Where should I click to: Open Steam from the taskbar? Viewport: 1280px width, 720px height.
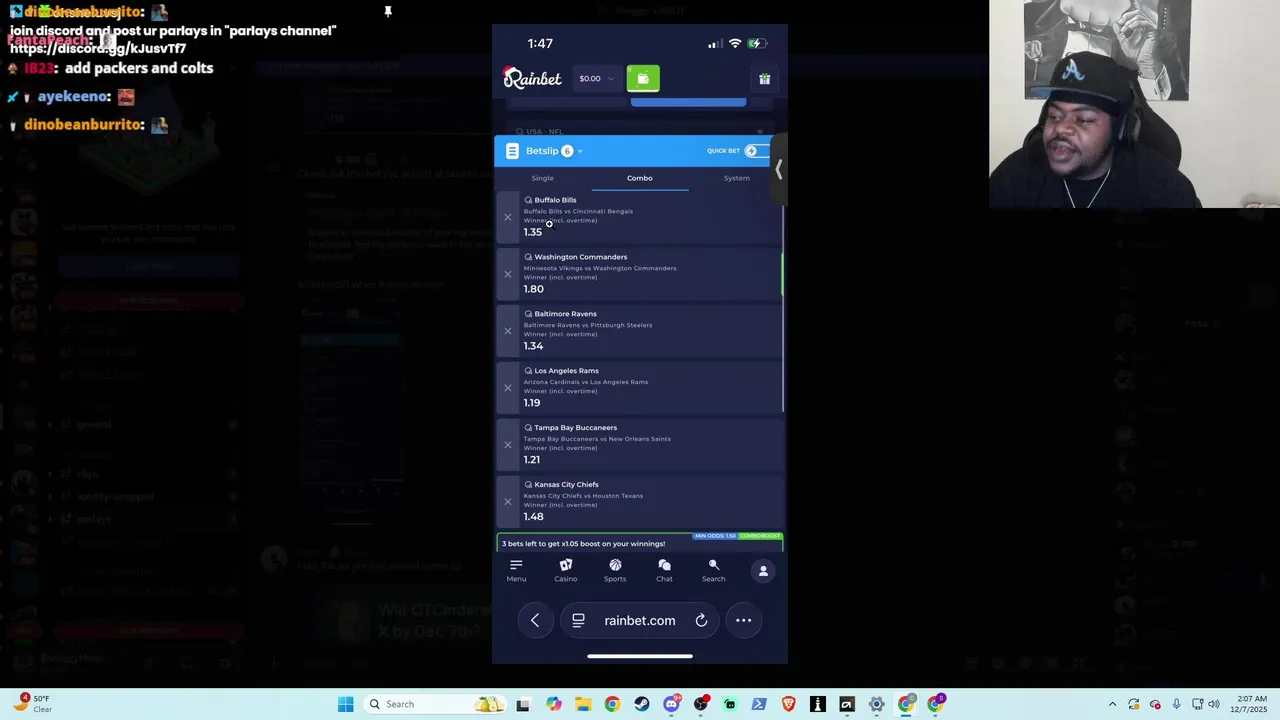point(642,704)
